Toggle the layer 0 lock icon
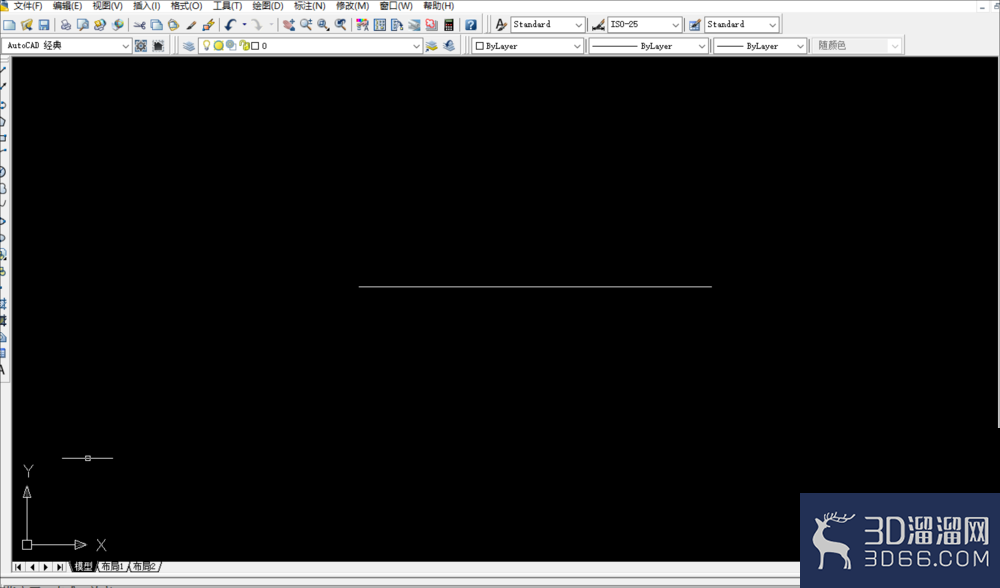 pyautogui.click(x=244, y=46)
